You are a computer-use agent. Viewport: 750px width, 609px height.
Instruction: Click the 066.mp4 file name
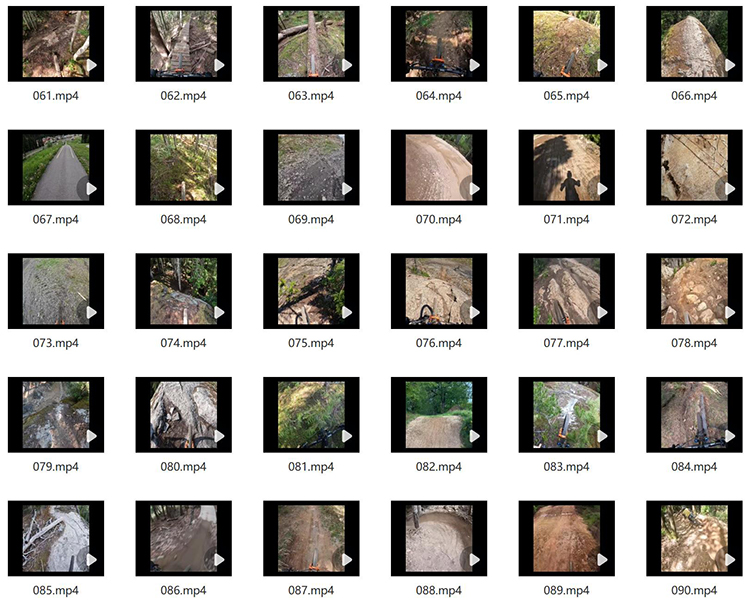(695, 96)
